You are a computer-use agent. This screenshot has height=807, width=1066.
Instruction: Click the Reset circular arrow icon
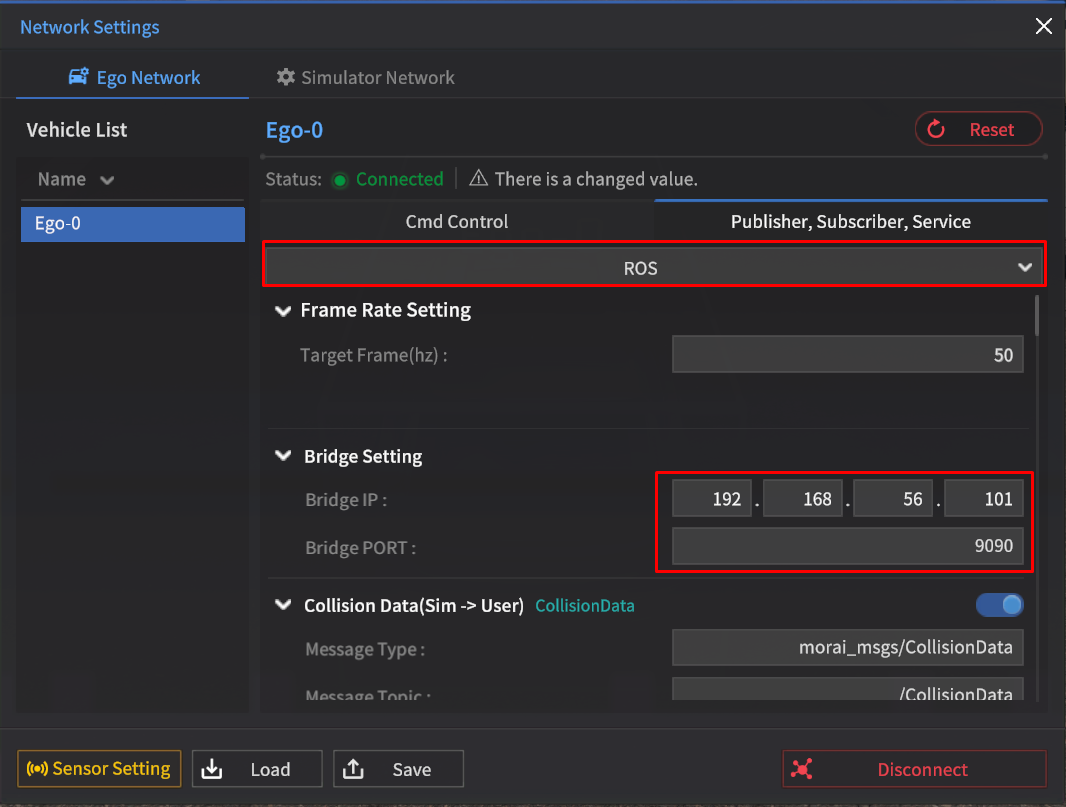(936, 129)
